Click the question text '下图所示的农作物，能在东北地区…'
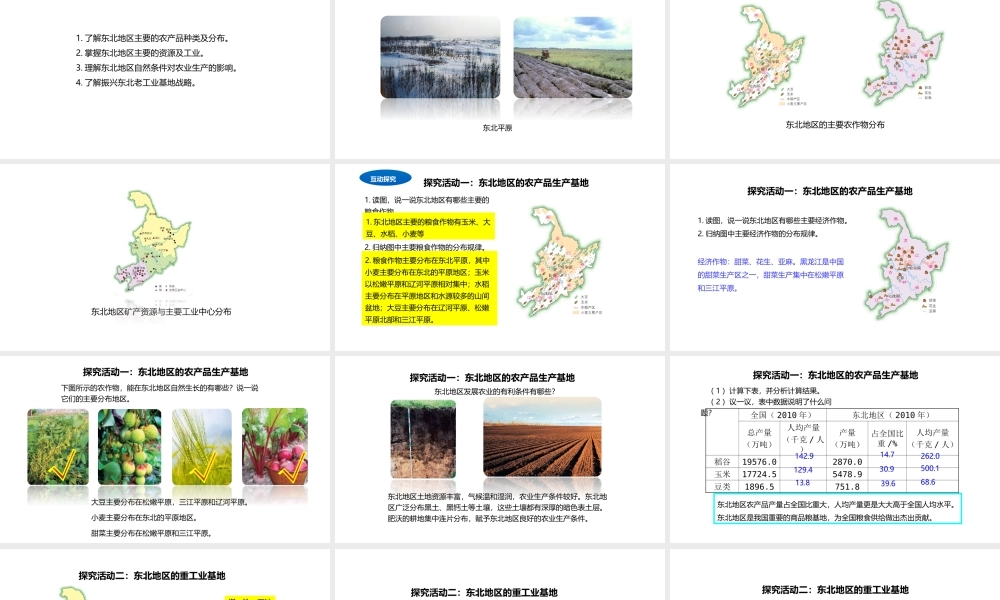 pyautogui.click(x=159, y=393)
